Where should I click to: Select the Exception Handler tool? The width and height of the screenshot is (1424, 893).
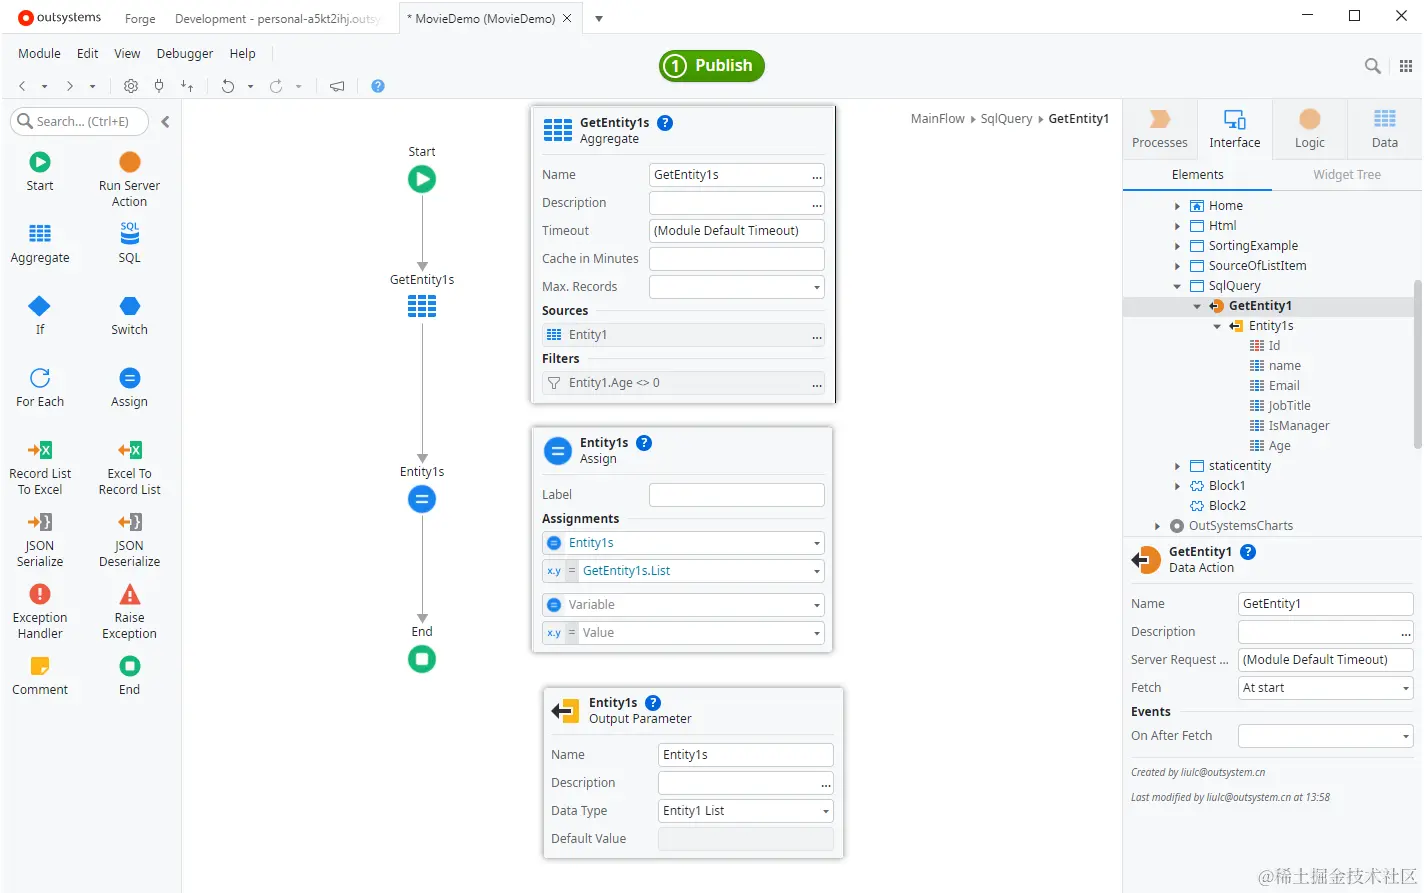point(40,612)
